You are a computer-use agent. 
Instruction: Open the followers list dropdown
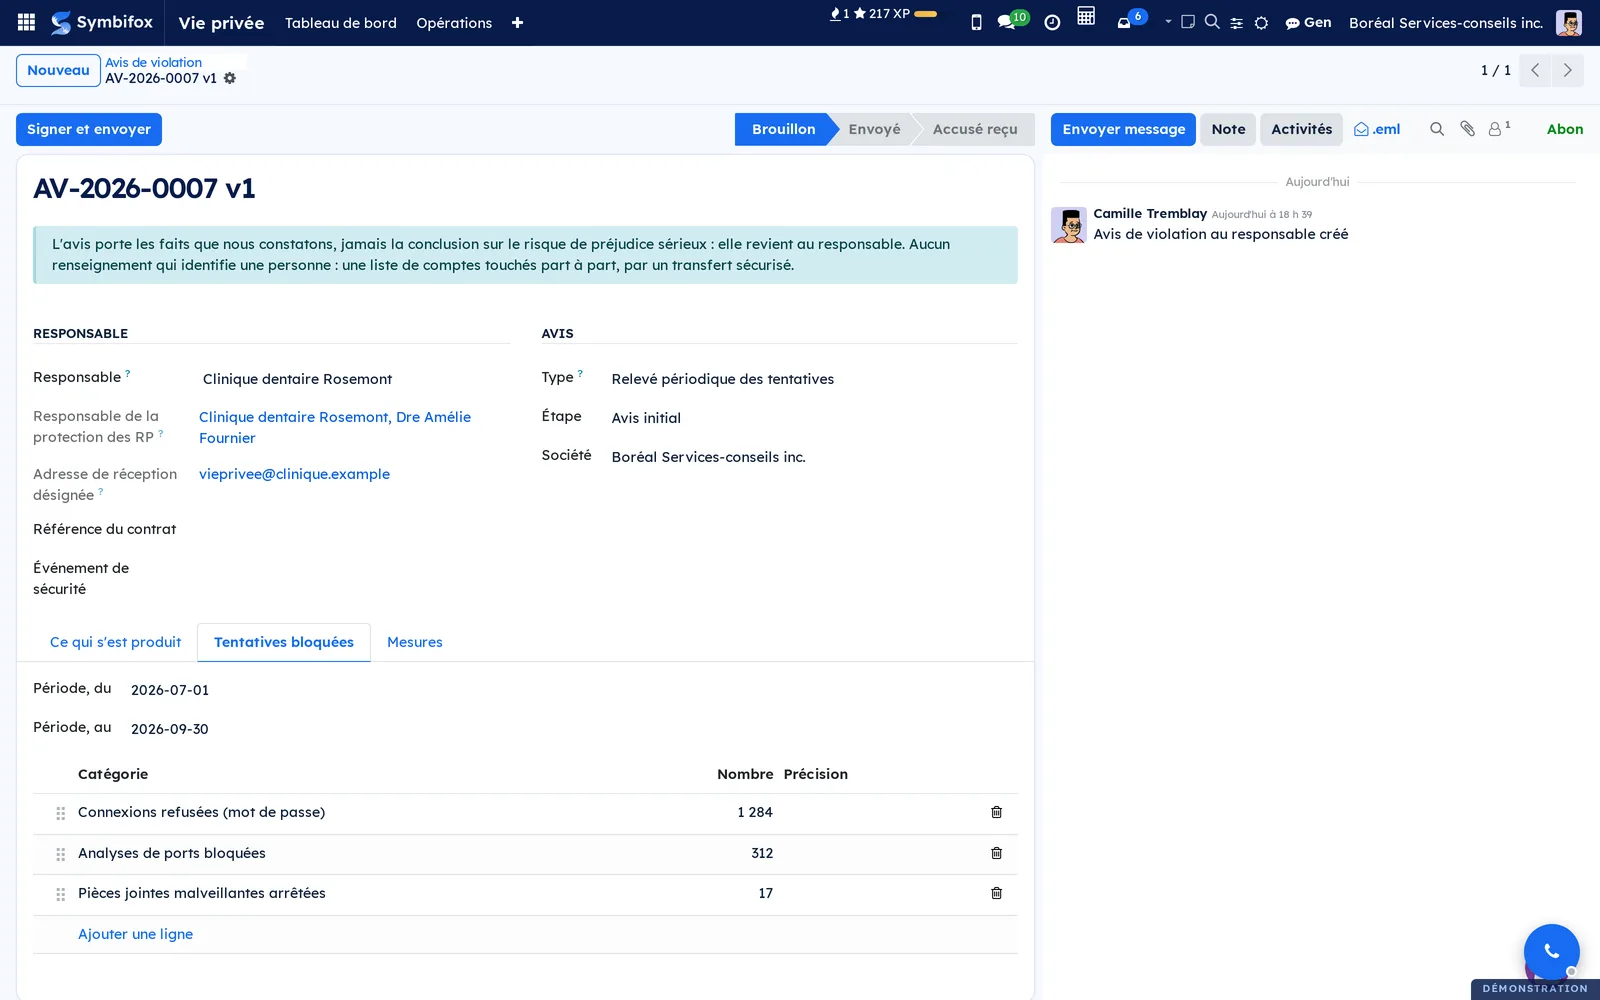[x=1499, y=129]
